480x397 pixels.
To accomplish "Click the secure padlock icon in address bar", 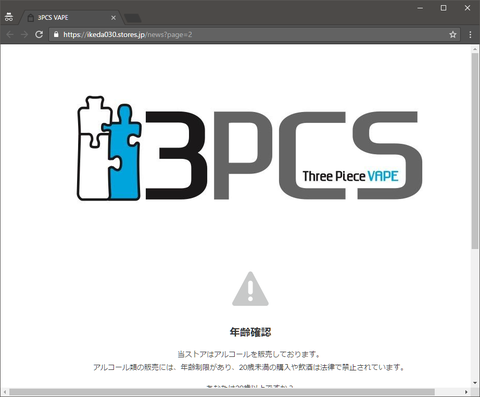I will (56, 34).
